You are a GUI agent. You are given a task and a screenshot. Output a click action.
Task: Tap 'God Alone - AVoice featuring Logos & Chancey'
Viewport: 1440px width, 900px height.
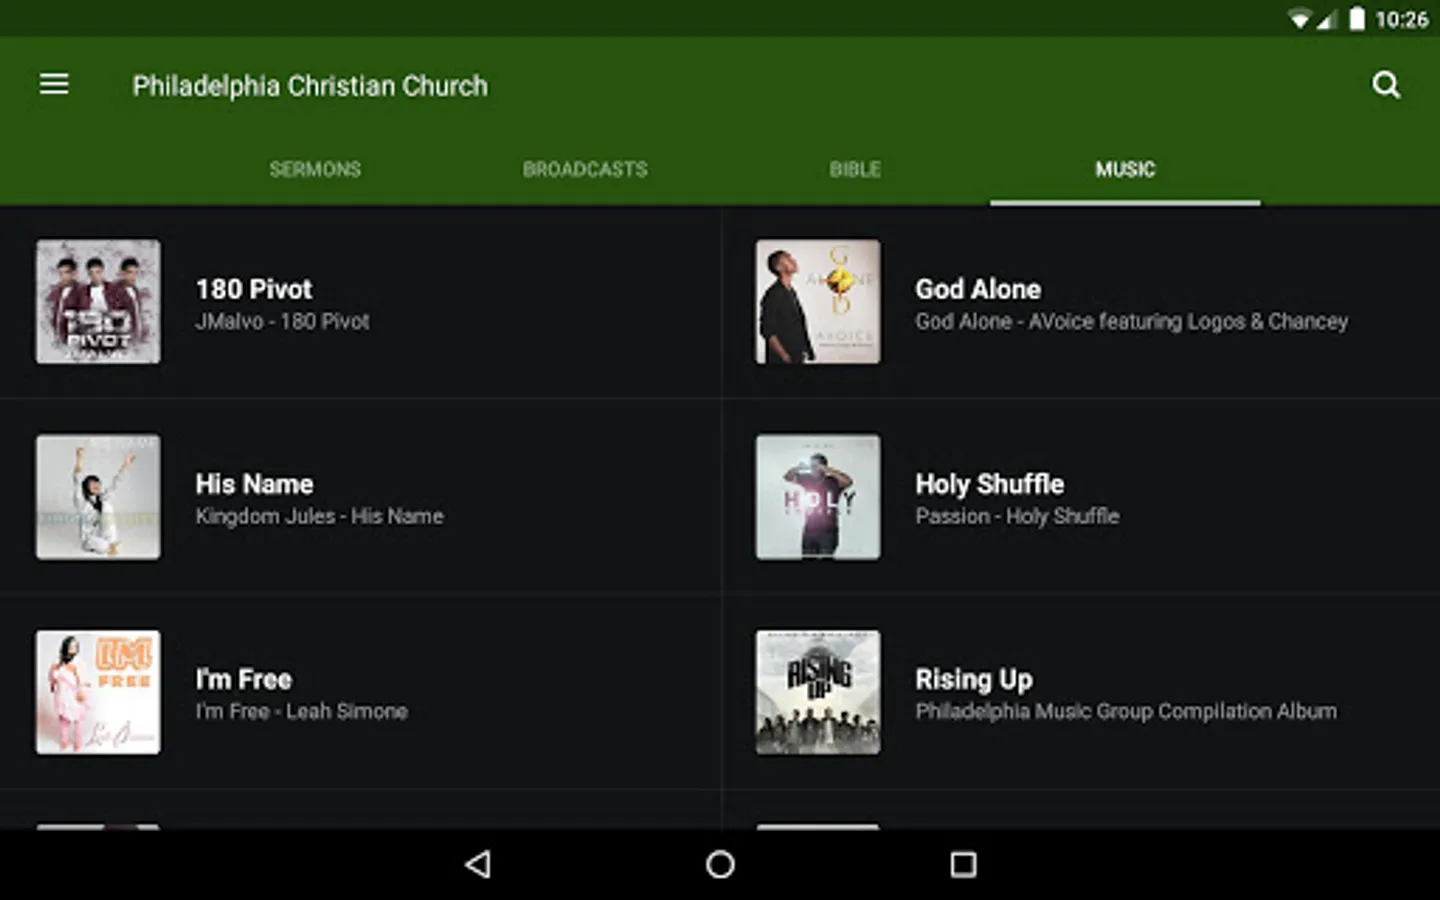coord(1132,322)
